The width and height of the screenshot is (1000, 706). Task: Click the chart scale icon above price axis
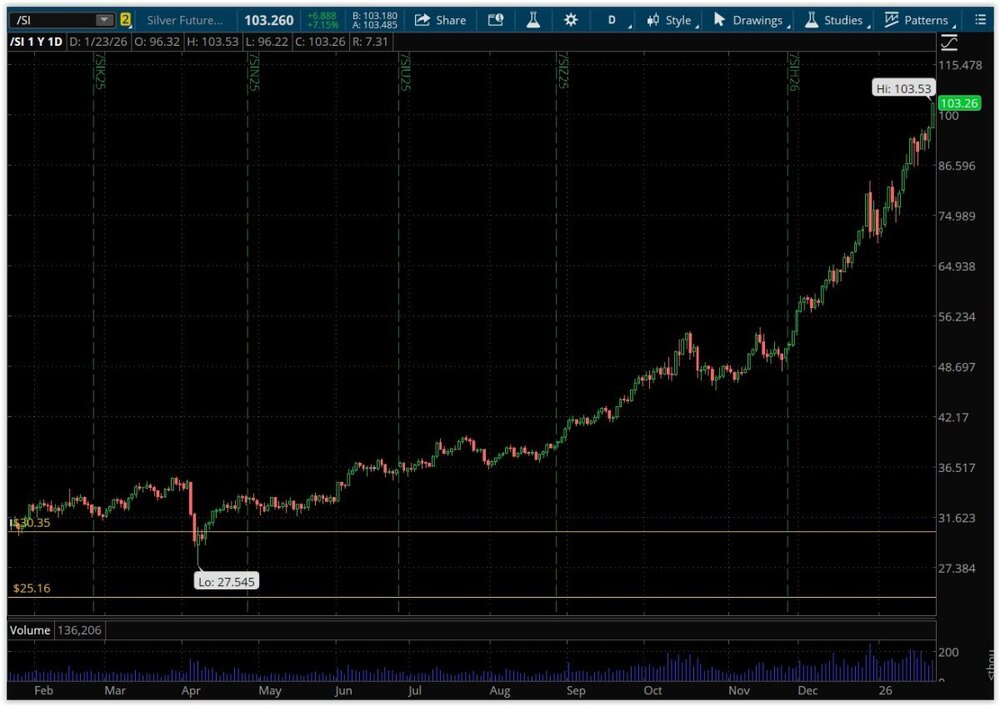[948, 42]
